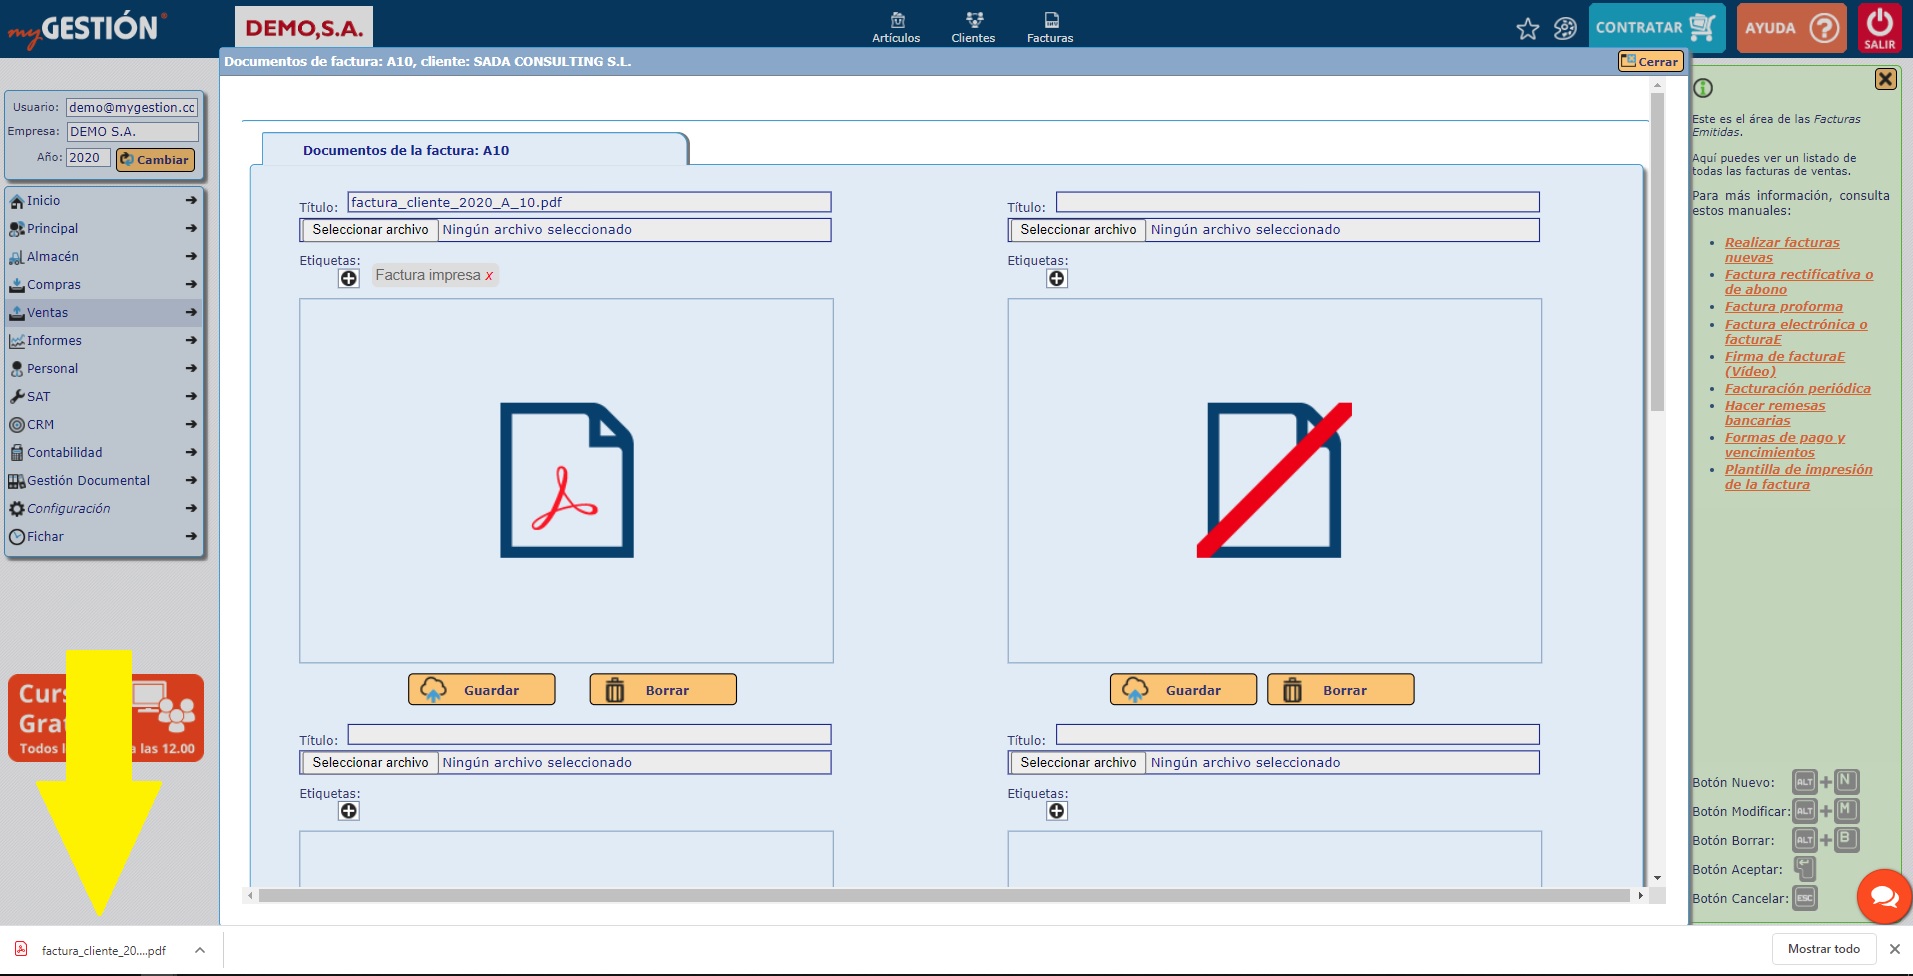Remove the Factura impresa tag
The width and height of the screenshot is (1913, 976).
point(489,276)
